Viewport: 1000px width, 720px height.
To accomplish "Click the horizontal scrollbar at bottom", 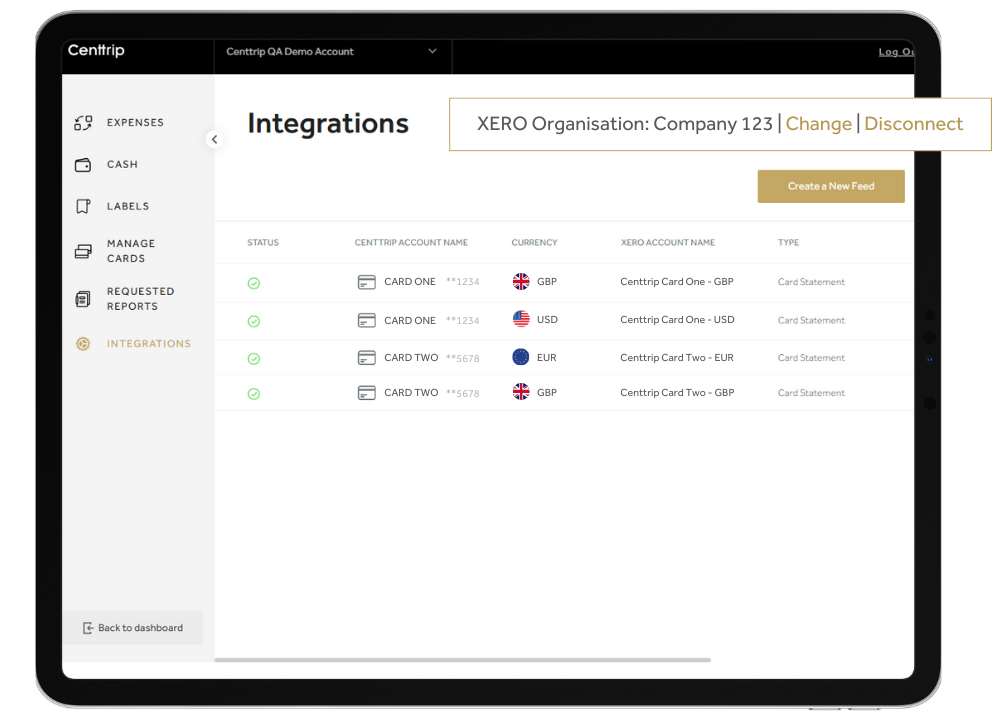I will [462, 660].
